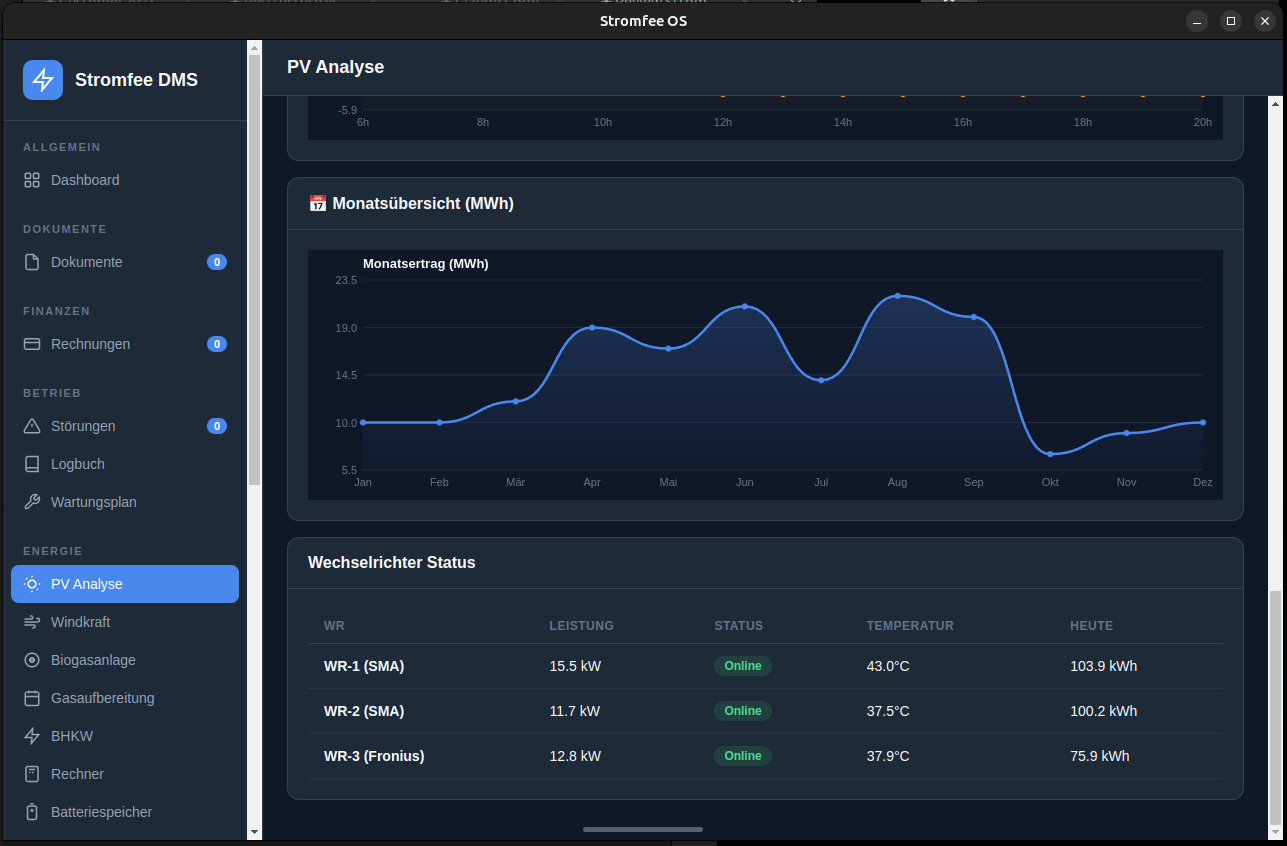The image size is (1287, 846).
Task: Click the sidebar scroll down arrow
Action: 254,831
